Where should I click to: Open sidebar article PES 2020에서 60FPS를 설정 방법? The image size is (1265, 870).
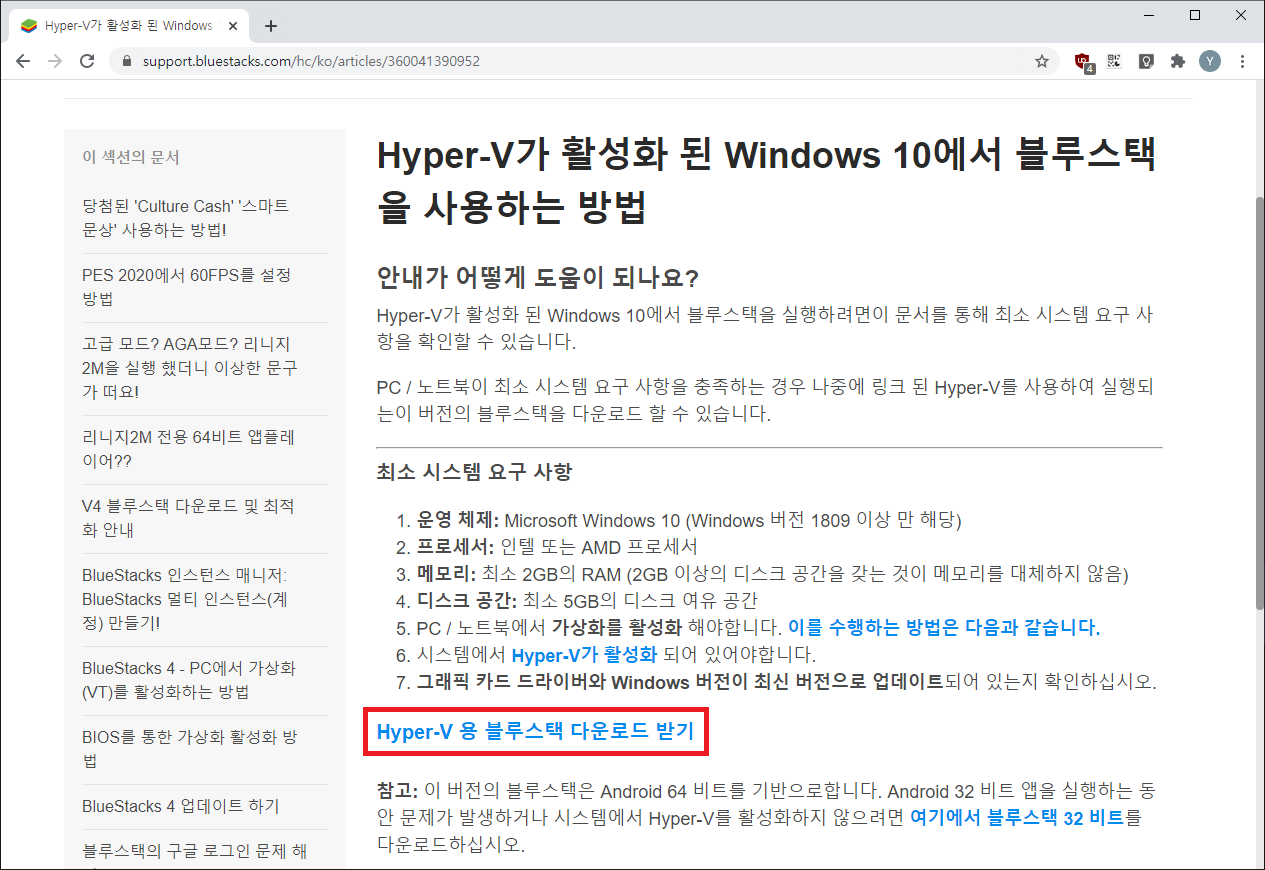point(186,287)
